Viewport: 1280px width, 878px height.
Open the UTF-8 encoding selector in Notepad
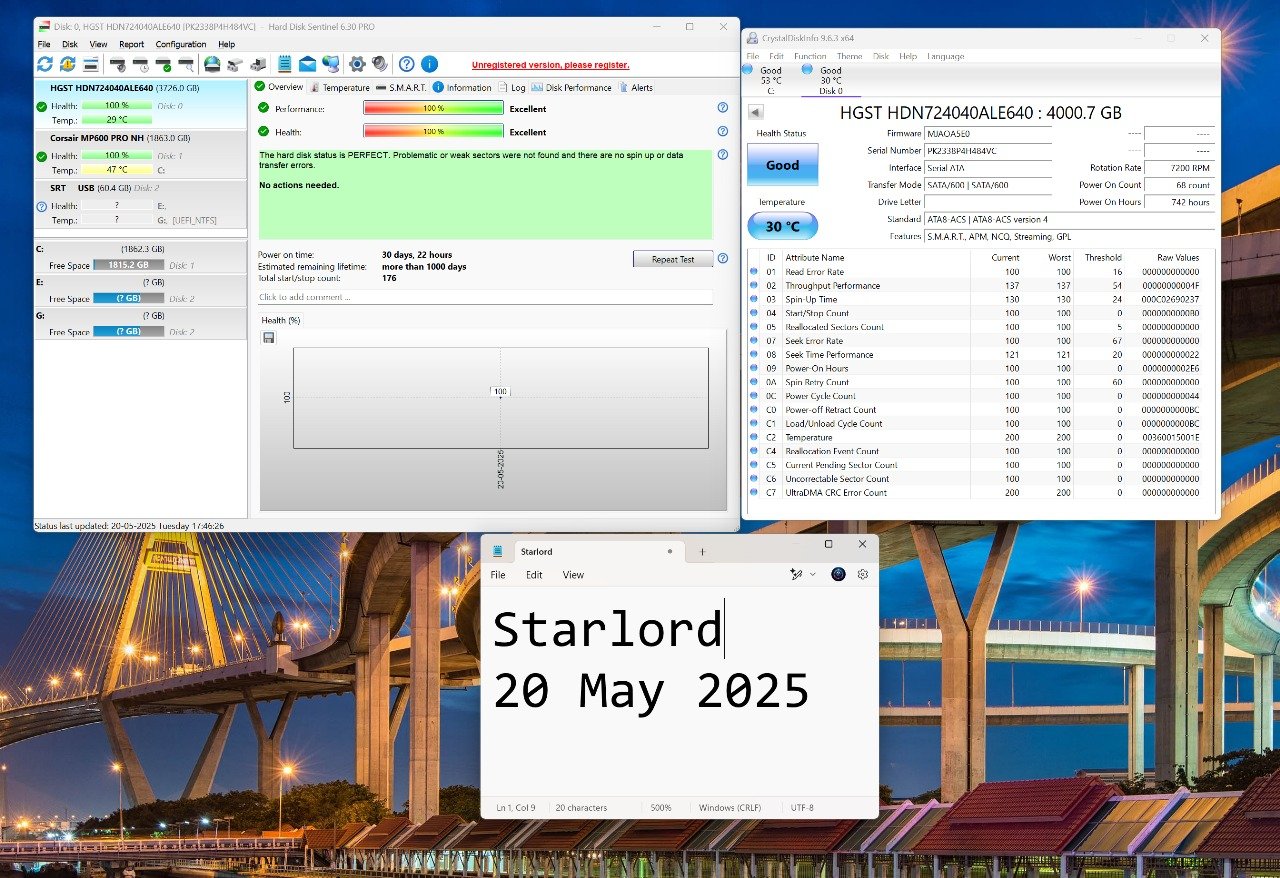(x=802, y=808)
